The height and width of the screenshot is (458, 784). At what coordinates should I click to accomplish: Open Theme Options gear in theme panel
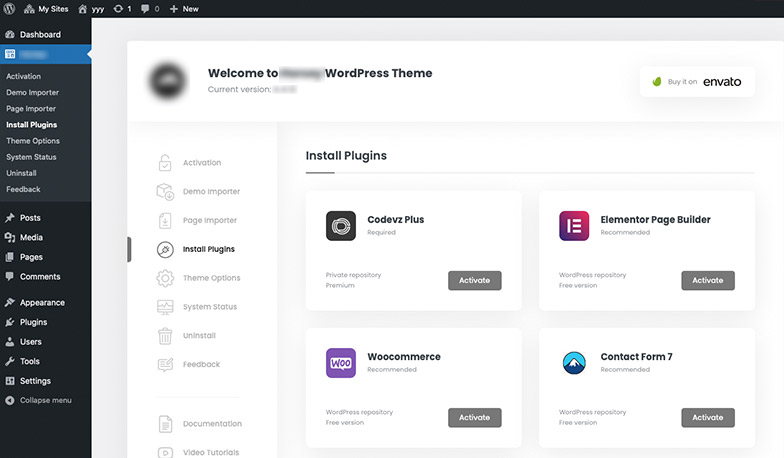pos(165,278)
